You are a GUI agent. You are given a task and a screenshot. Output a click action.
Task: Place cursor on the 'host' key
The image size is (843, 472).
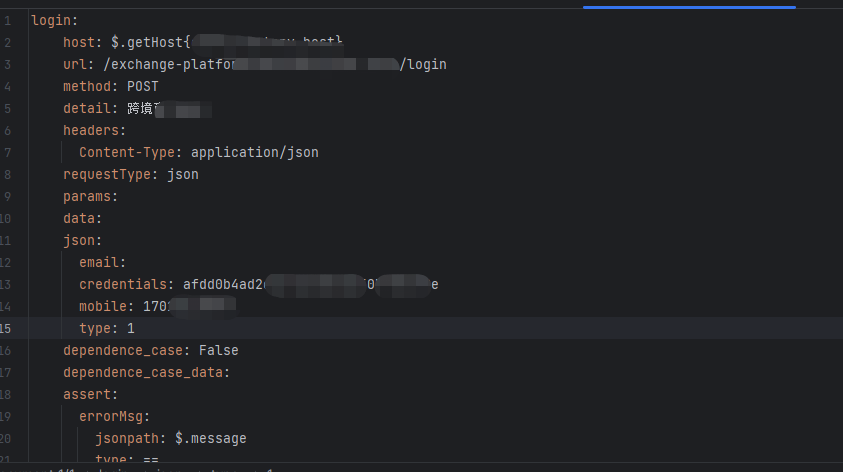(x=78, y=42)
